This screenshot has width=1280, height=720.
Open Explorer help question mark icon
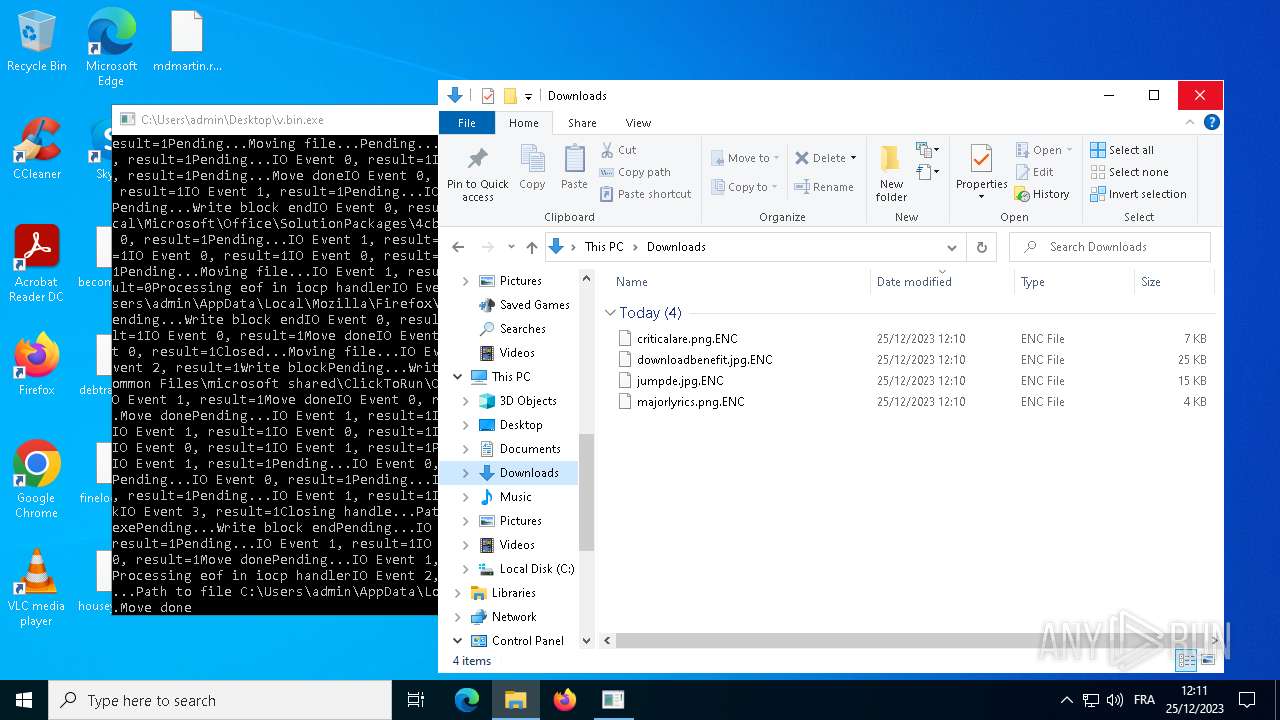[x=1212, y=123]
